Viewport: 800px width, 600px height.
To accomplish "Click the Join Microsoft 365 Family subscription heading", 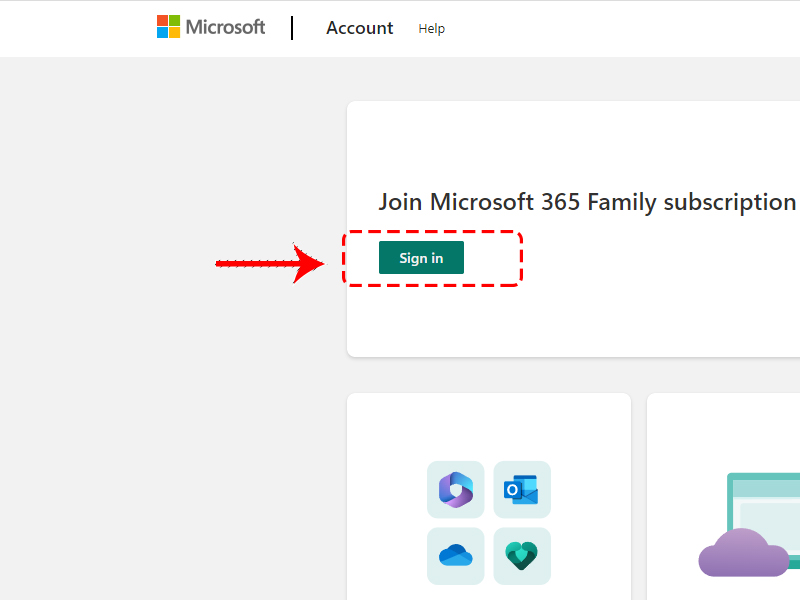I will pos(587,202).
